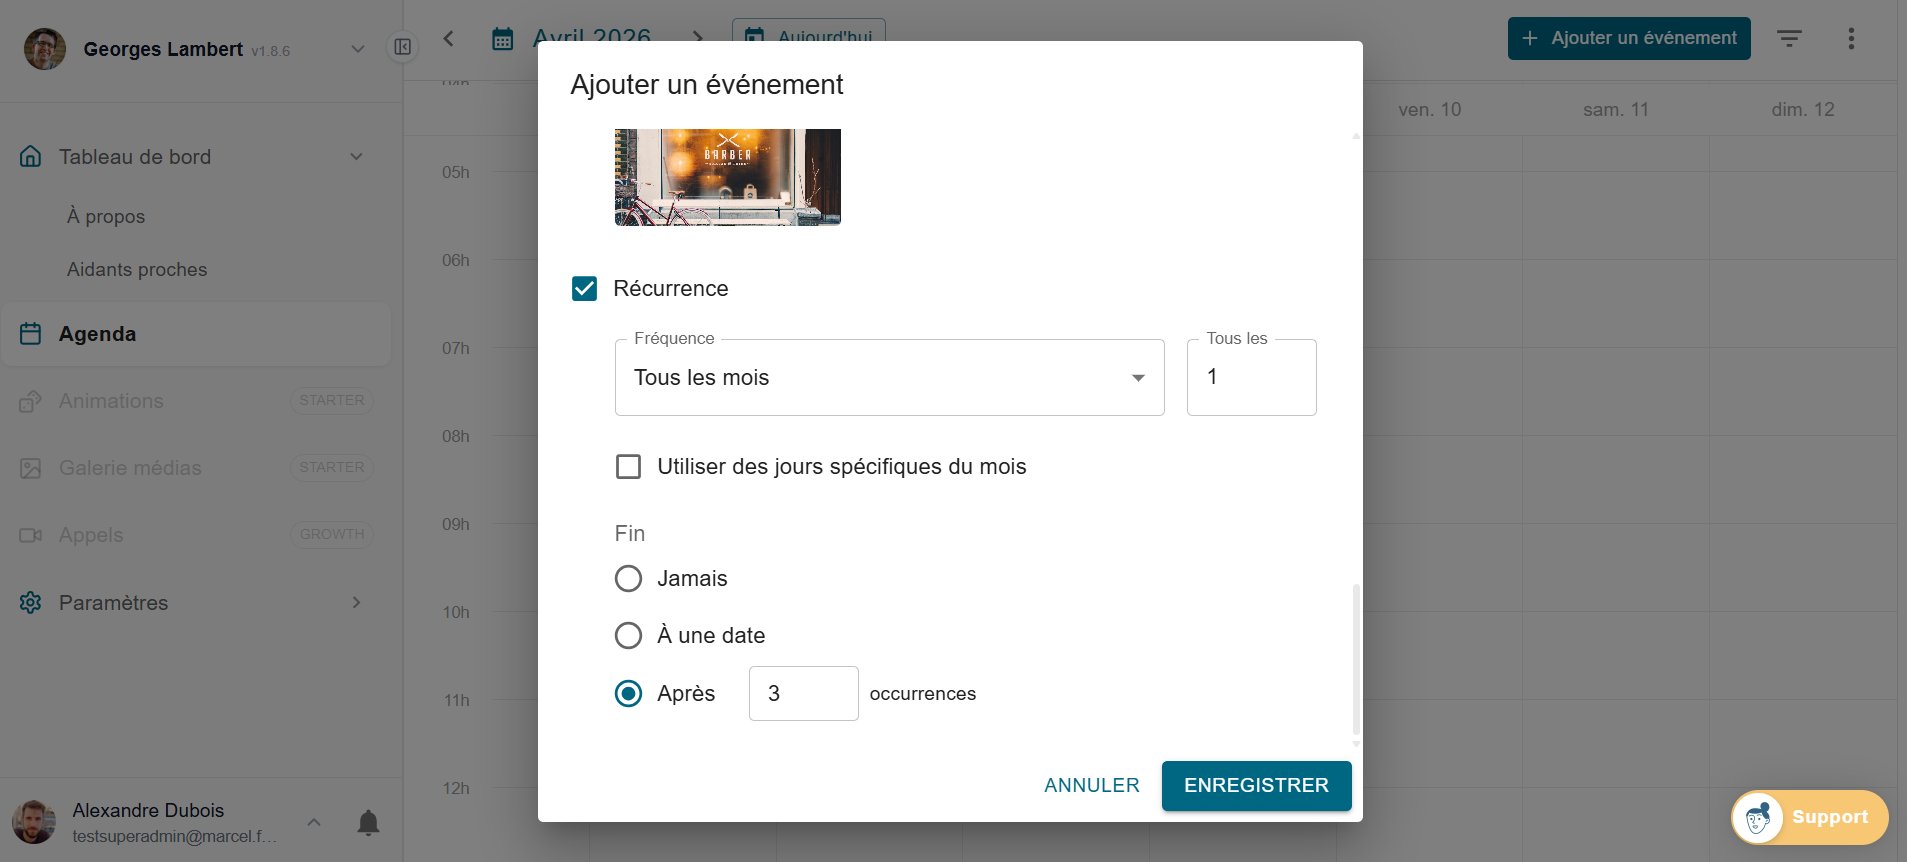This screenshot has width=1907, height=862.
Task: Select the 'Jamais' end option
Action: tap(628, 578)
